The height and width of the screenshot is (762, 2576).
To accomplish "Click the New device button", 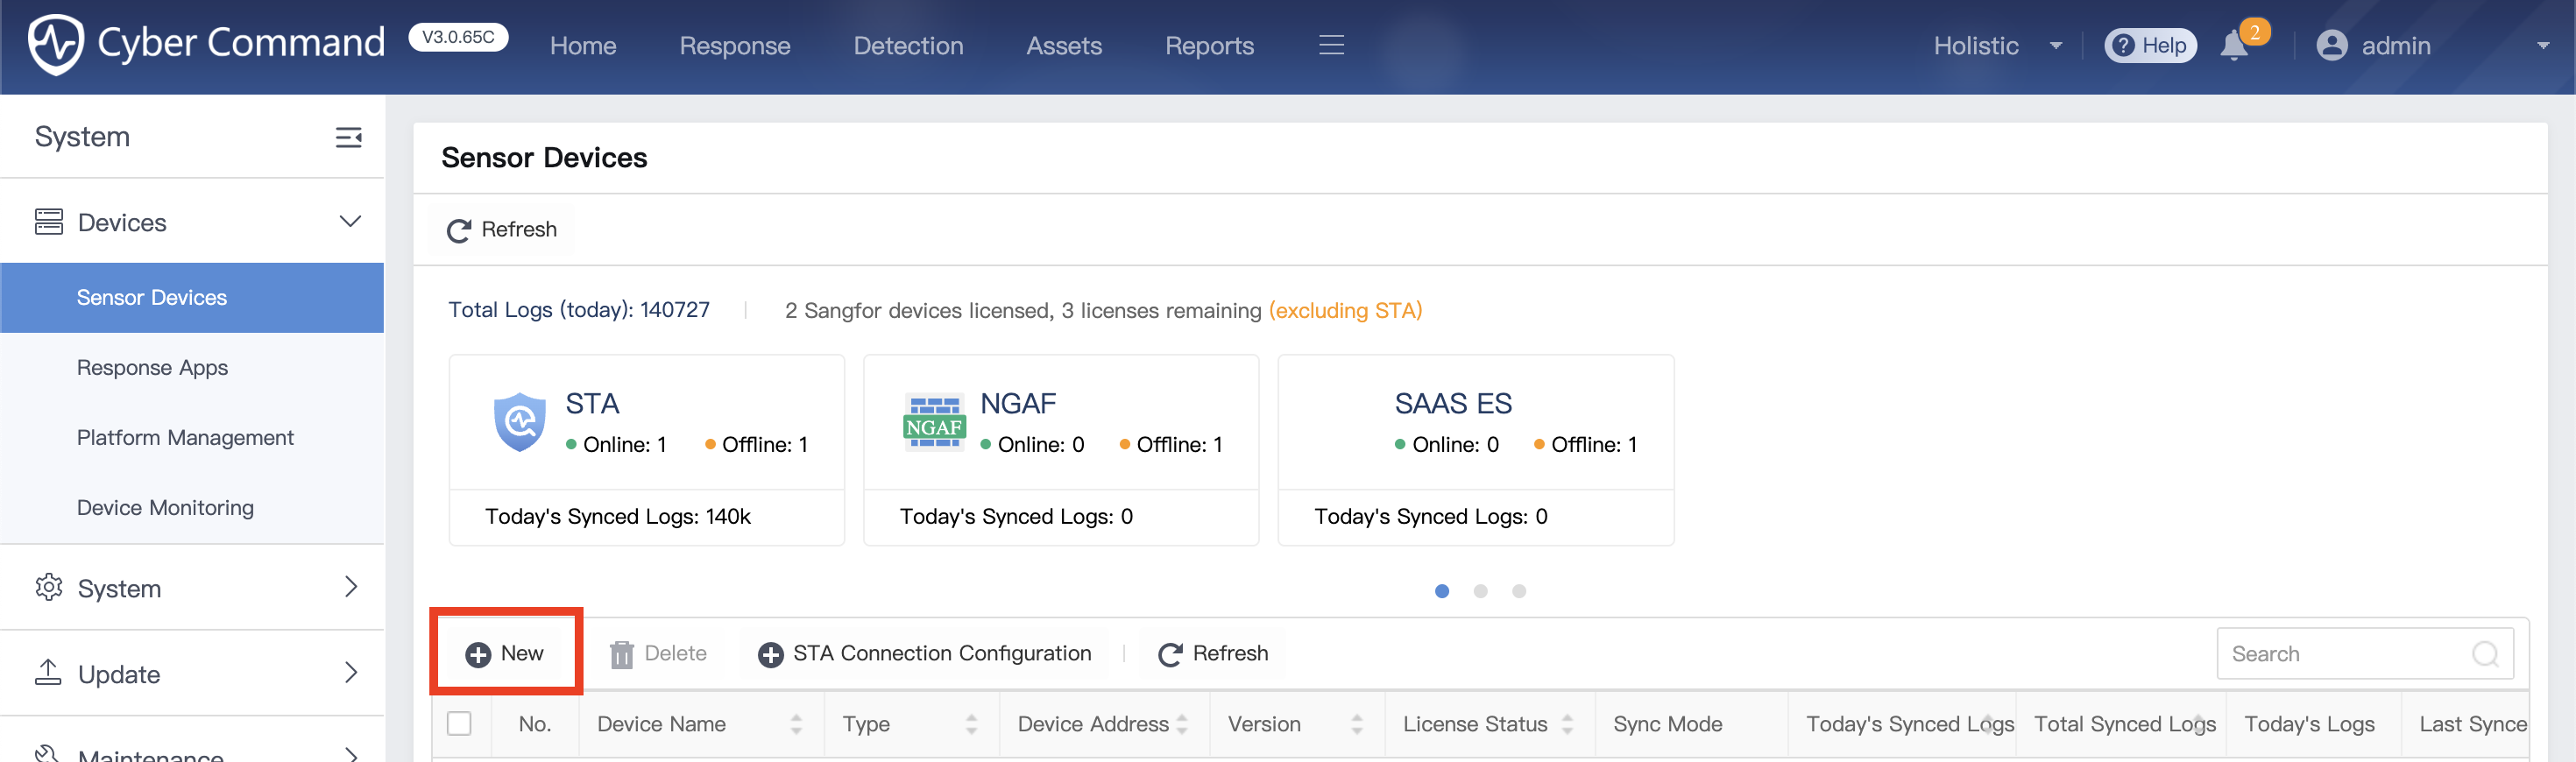I will click(505, 654).
